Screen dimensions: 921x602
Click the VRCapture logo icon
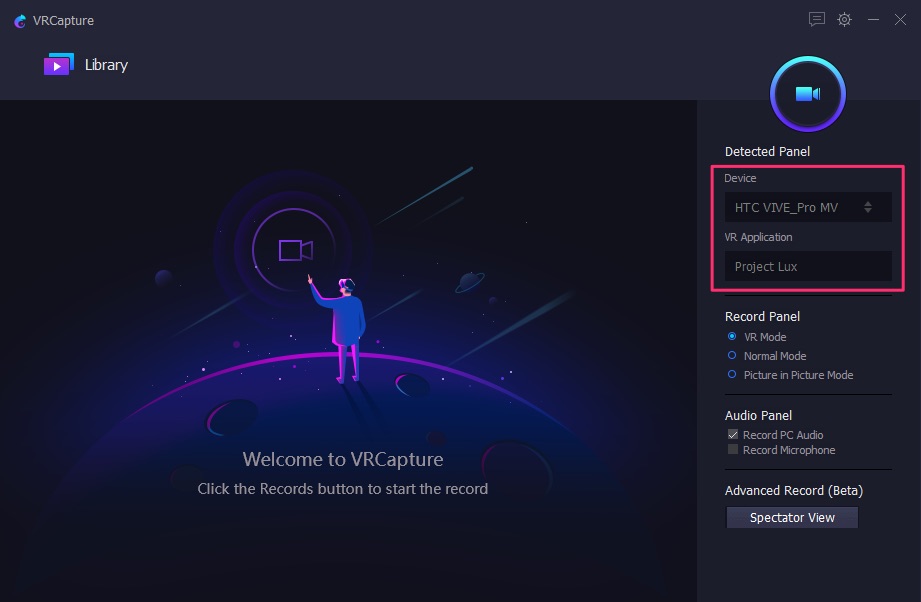(20, 21)
